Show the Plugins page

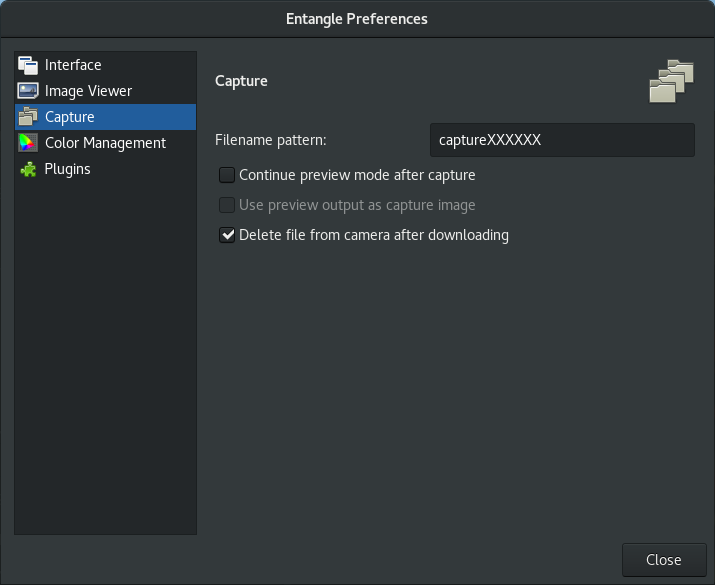coord(105,169)
